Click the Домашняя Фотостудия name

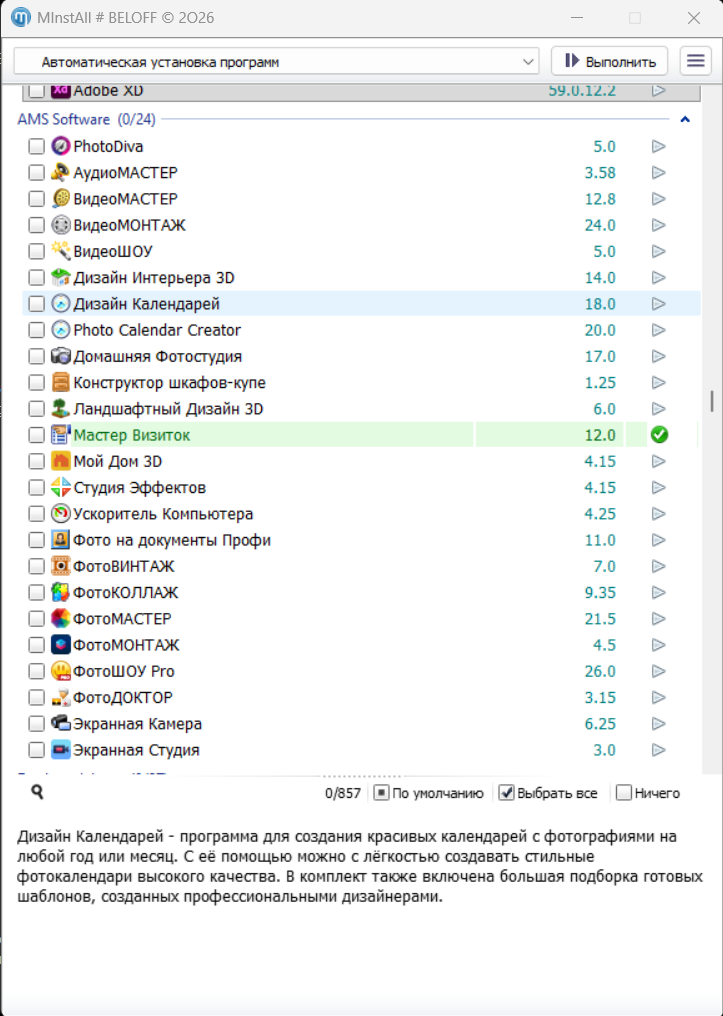pos(158,356)
